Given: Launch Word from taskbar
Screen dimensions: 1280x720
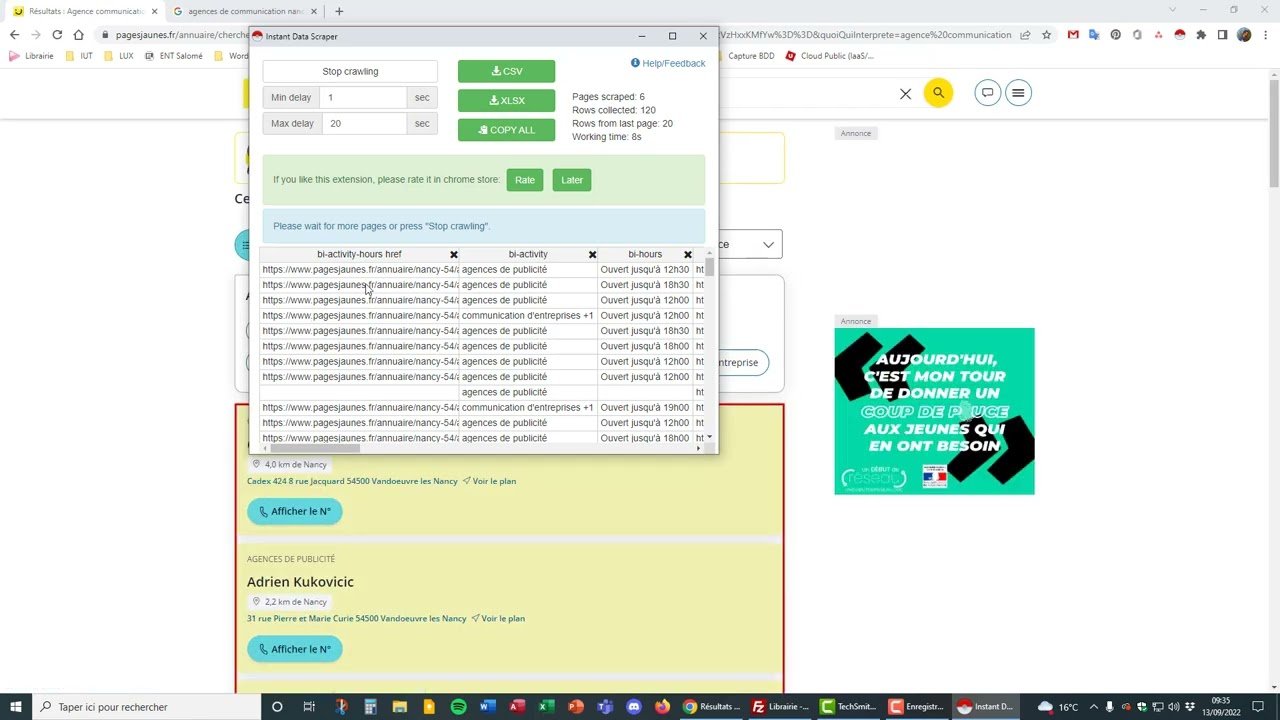Looking at the screenshot, I should click(487, 707).
